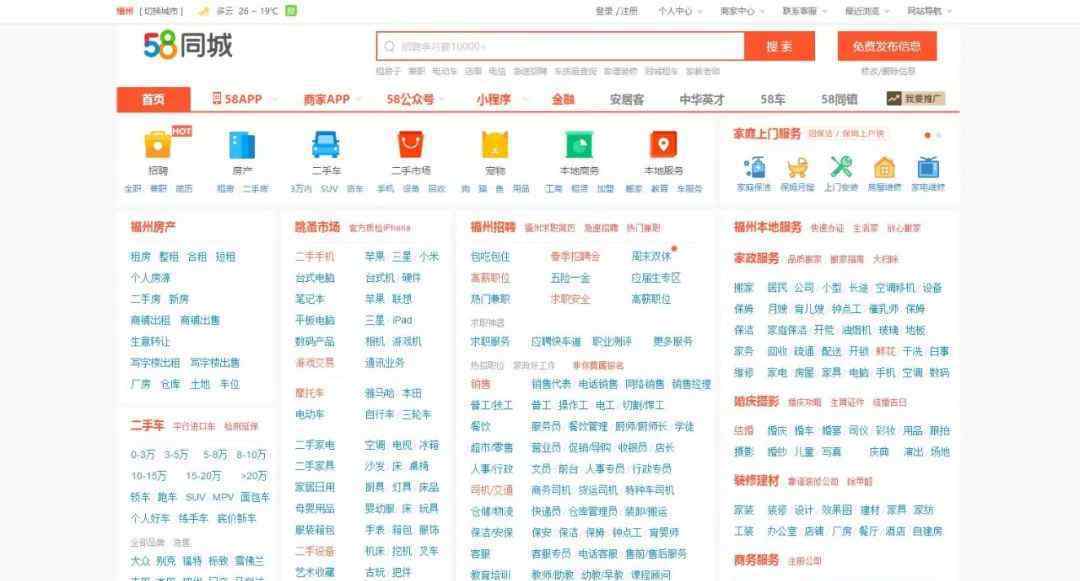Open the 婚庆摄影 section heading
The height and width of the screenshot is (581, 1080).
756,401
